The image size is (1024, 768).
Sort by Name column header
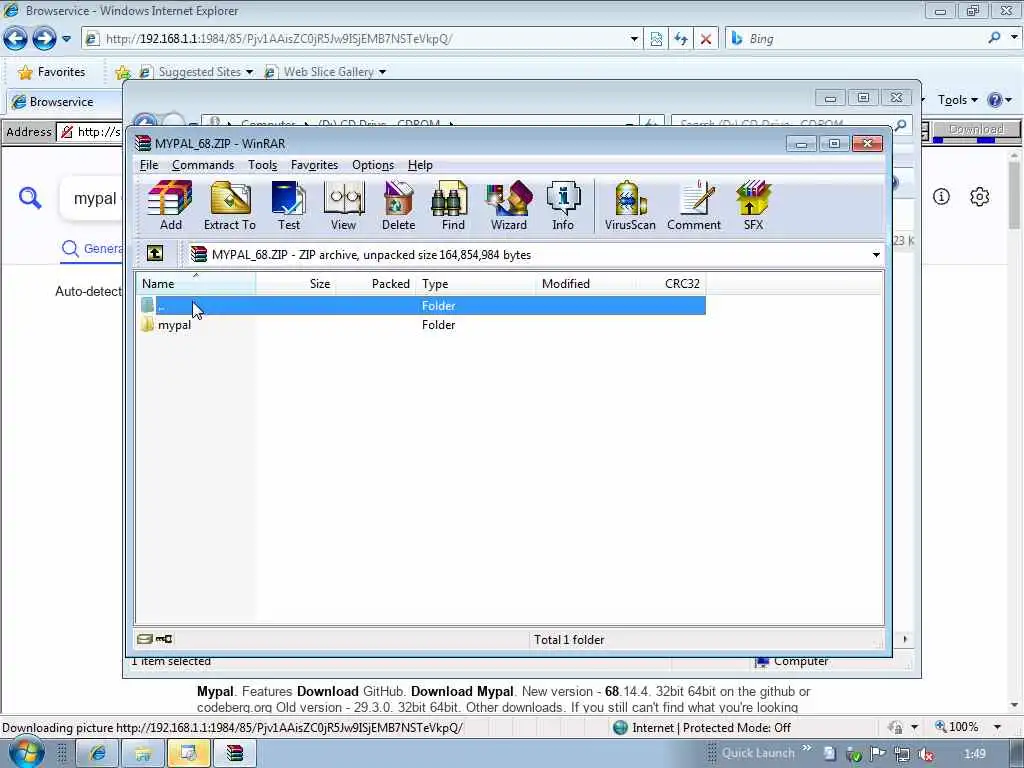click(x=195, y=283)
